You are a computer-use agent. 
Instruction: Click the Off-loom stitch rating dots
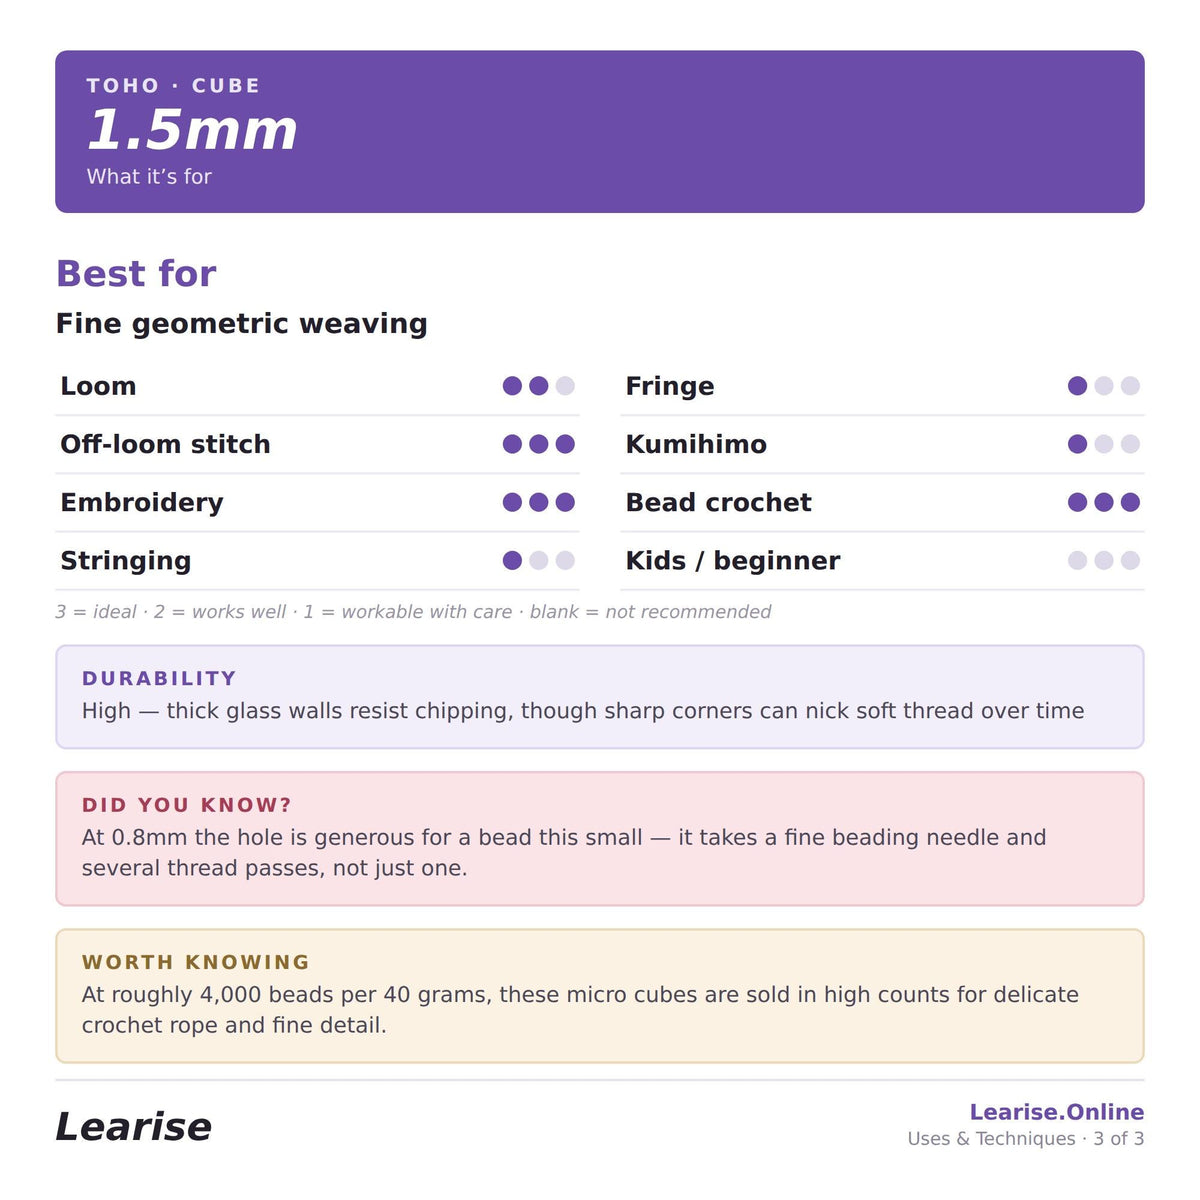pos(538,444)
